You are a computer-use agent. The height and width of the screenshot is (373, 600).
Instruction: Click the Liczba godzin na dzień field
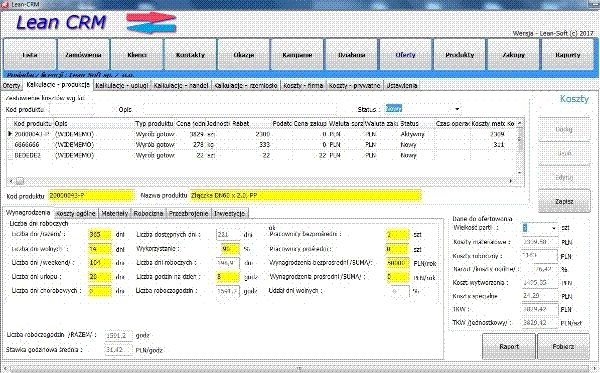228,277
